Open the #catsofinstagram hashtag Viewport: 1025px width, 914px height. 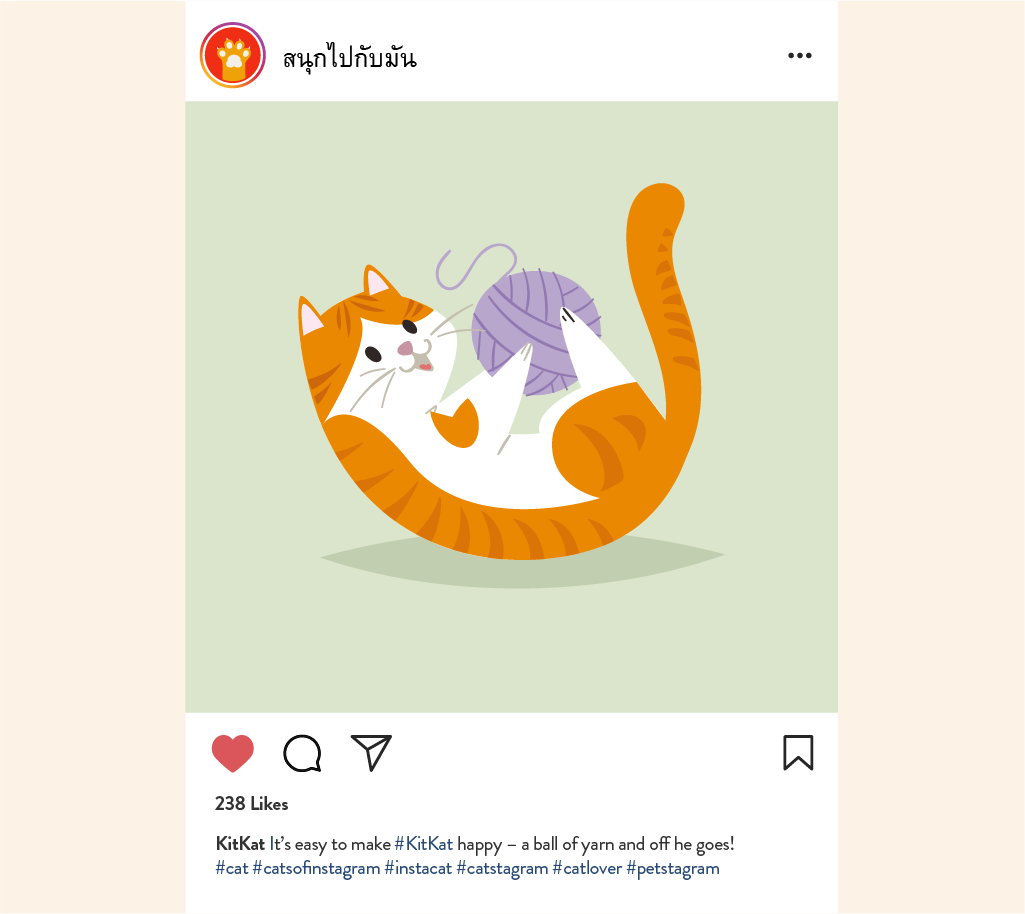[316, 868]
